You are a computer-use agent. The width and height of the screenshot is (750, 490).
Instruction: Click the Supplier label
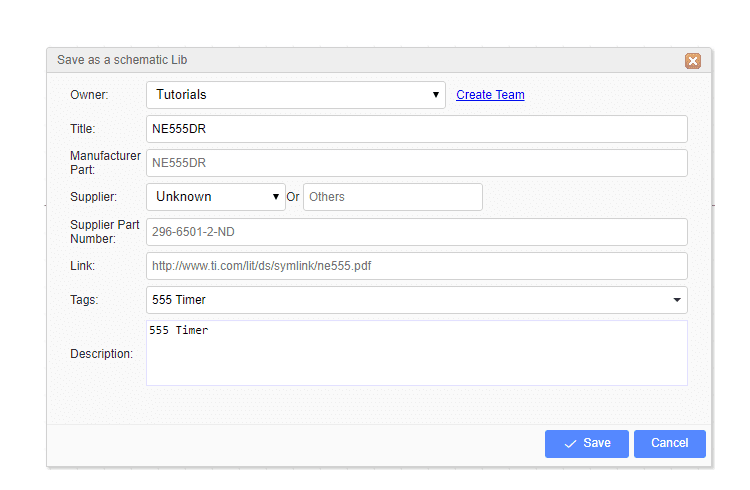tap(93, 197)
